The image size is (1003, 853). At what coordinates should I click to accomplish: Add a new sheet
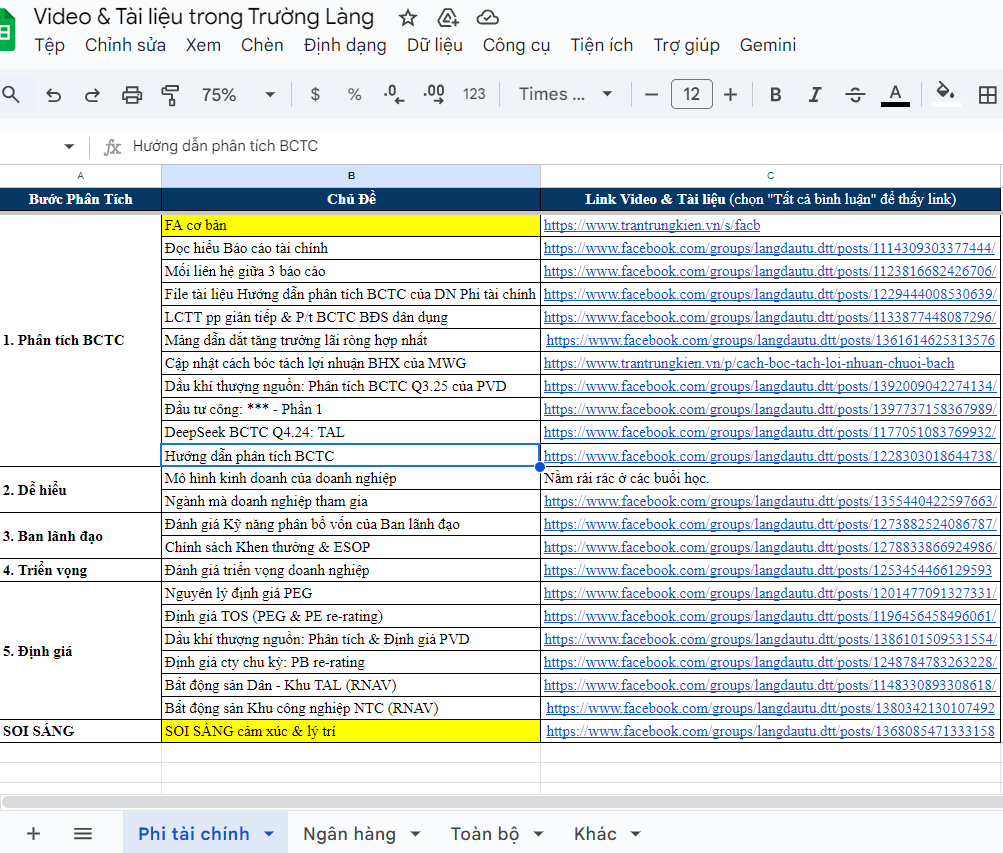(33, 833)
